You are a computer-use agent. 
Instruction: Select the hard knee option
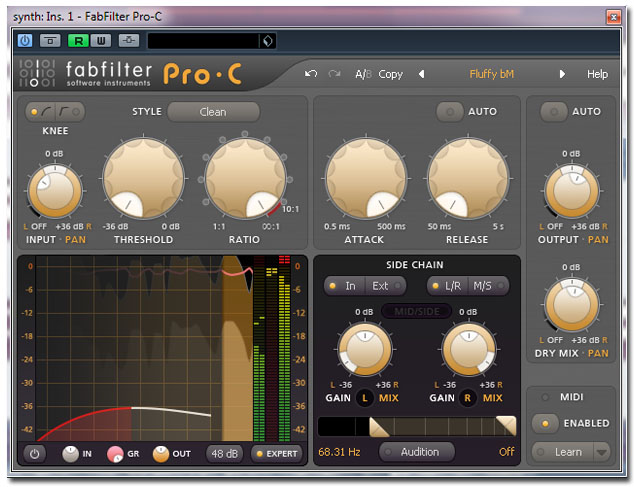click(69, 112)
